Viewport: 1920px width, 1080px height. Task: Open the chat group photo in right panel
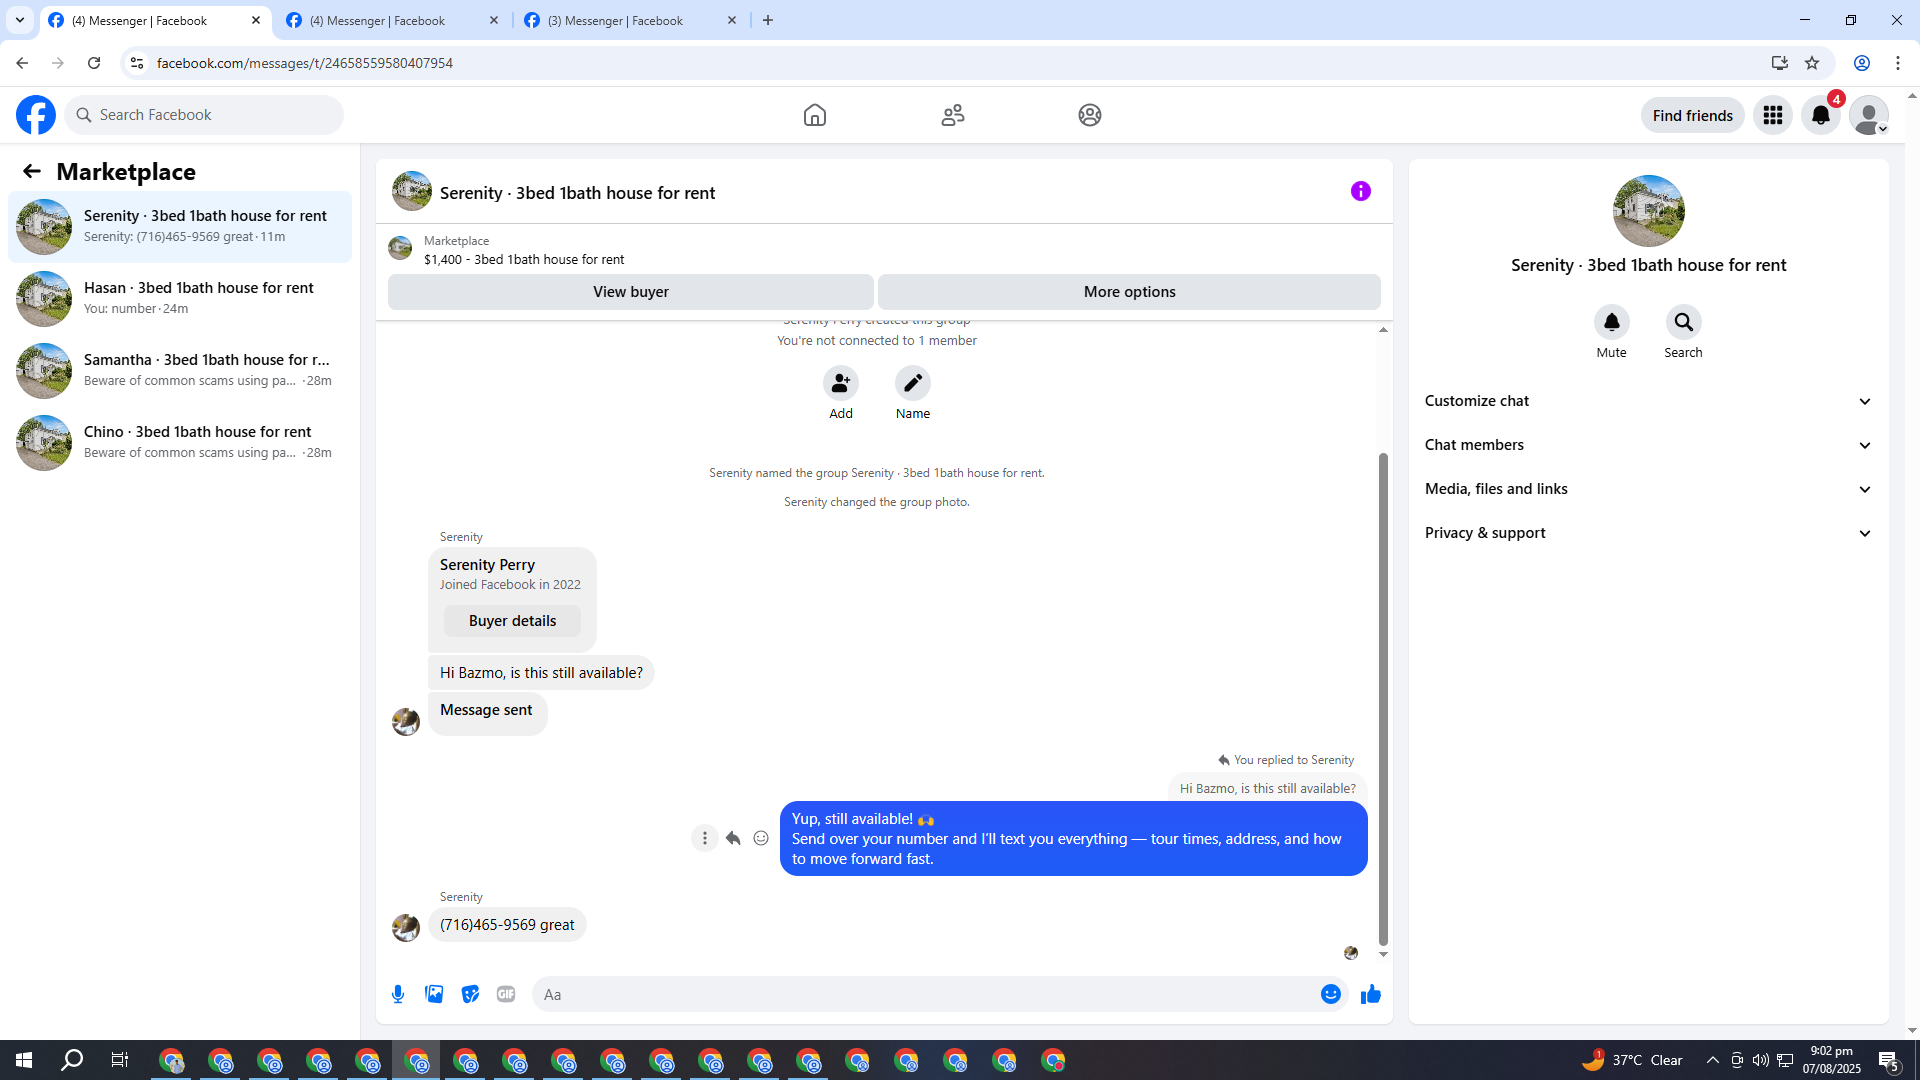pos(1649,211)
